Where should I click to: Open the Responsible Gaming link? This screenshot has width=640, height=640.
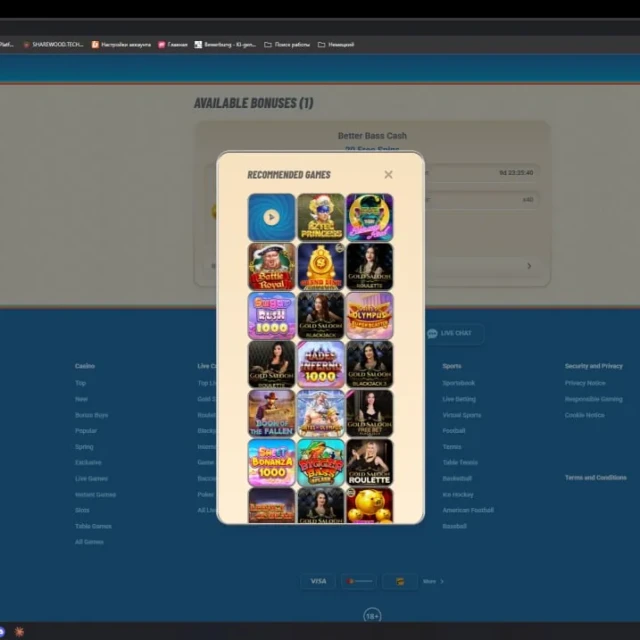594,399
